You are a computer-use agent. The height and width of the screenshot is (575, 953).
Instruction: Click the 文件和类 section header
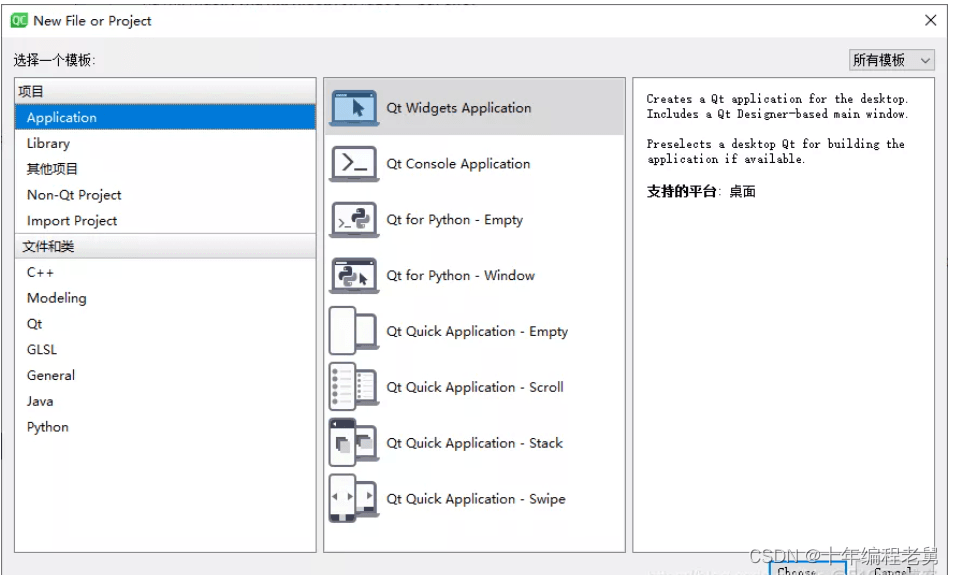[x=165, y=246]
